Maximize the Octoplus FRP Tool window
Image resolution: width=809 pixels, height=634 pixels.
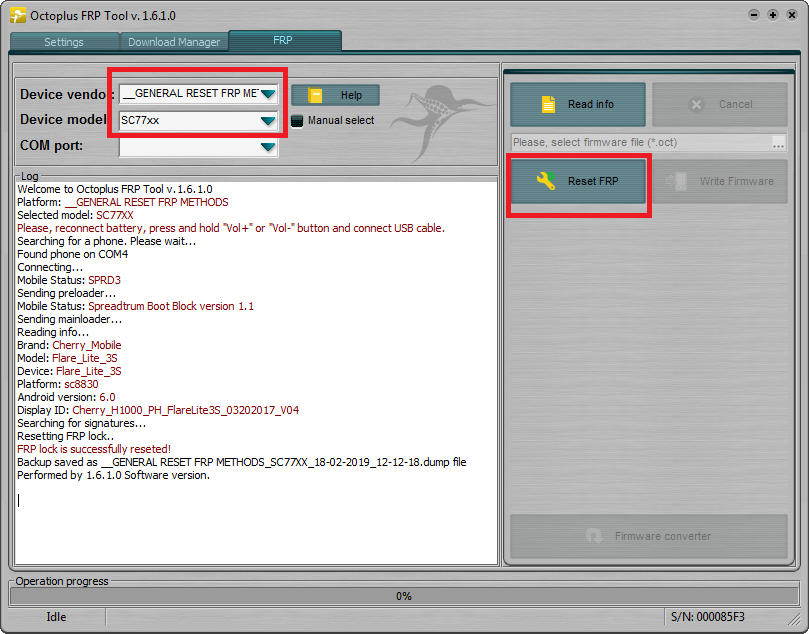772,15
